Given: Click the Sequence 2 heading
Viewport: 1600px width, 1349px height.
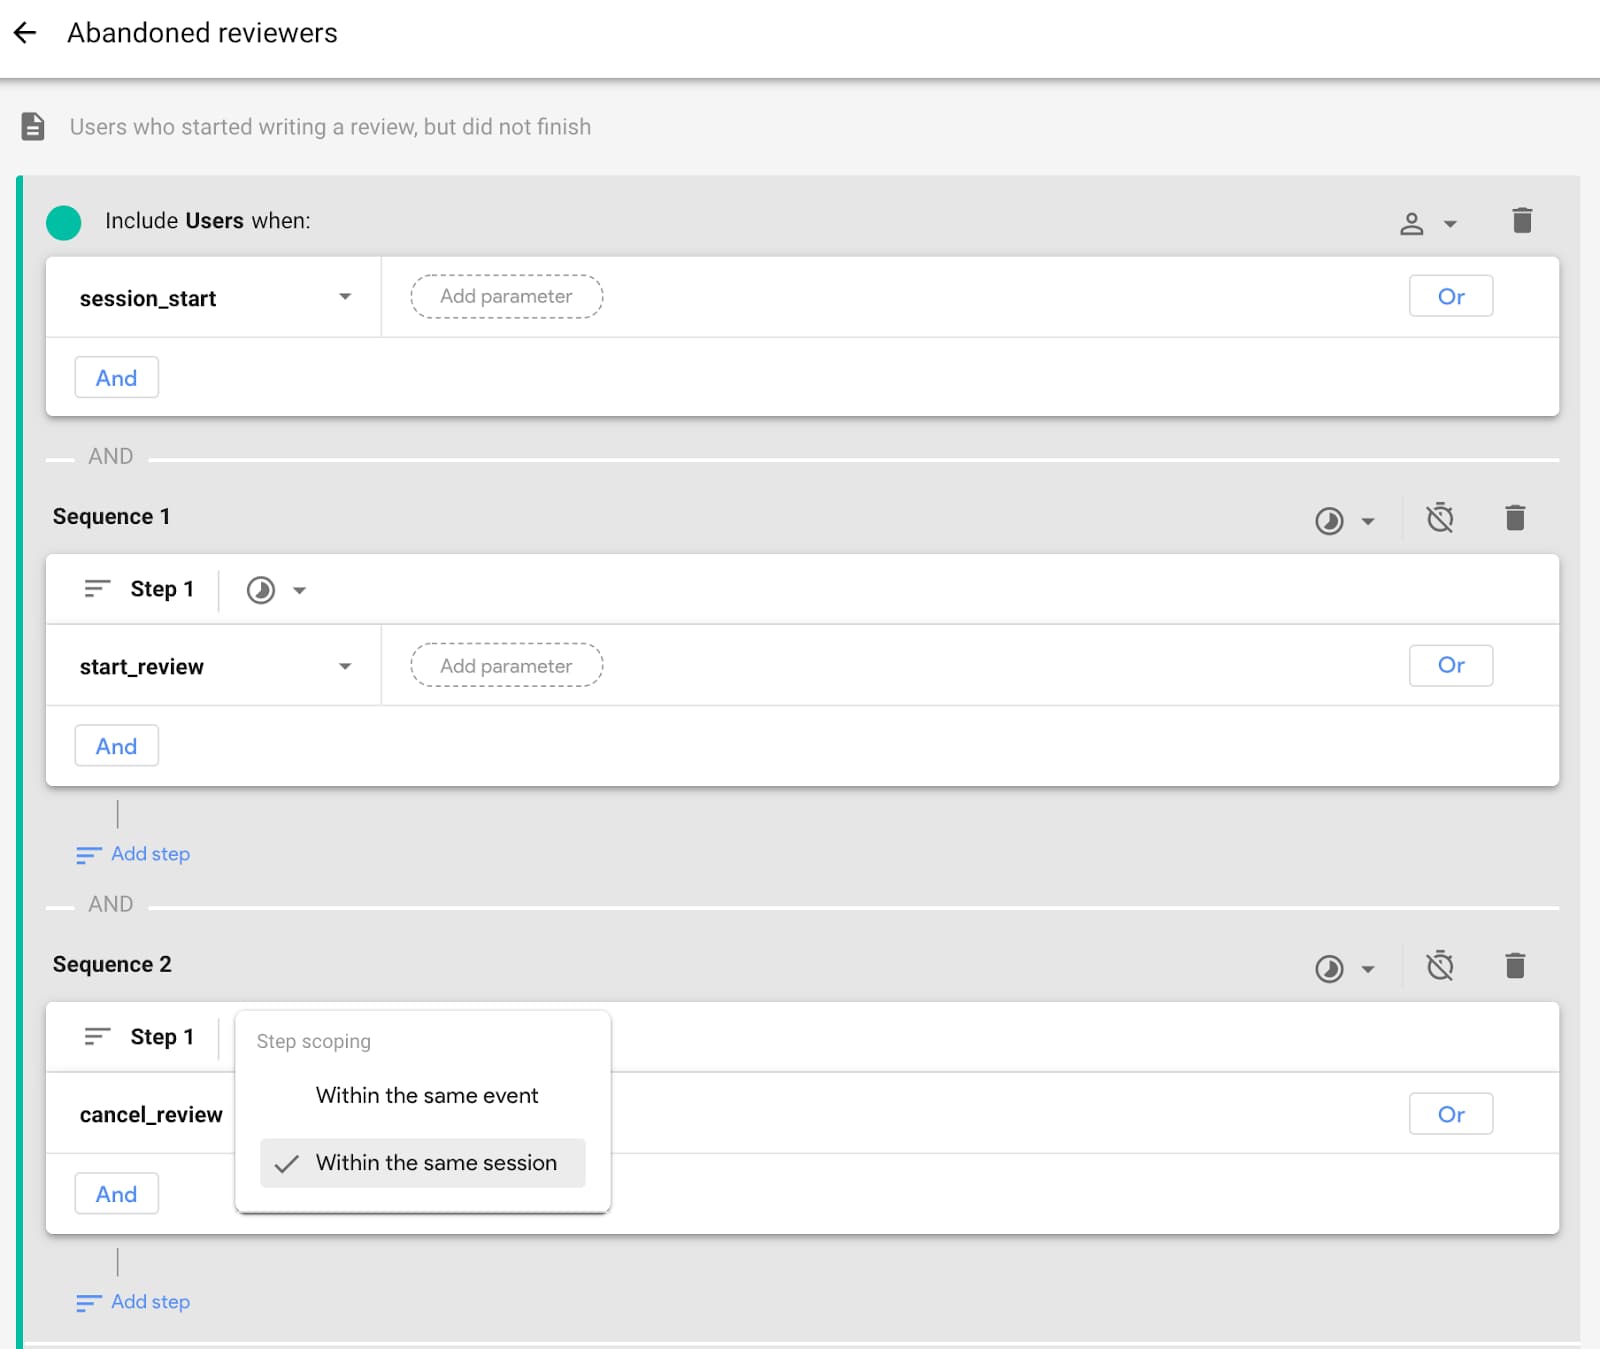Looking at the screenshot, I should [x=112, y=965].
